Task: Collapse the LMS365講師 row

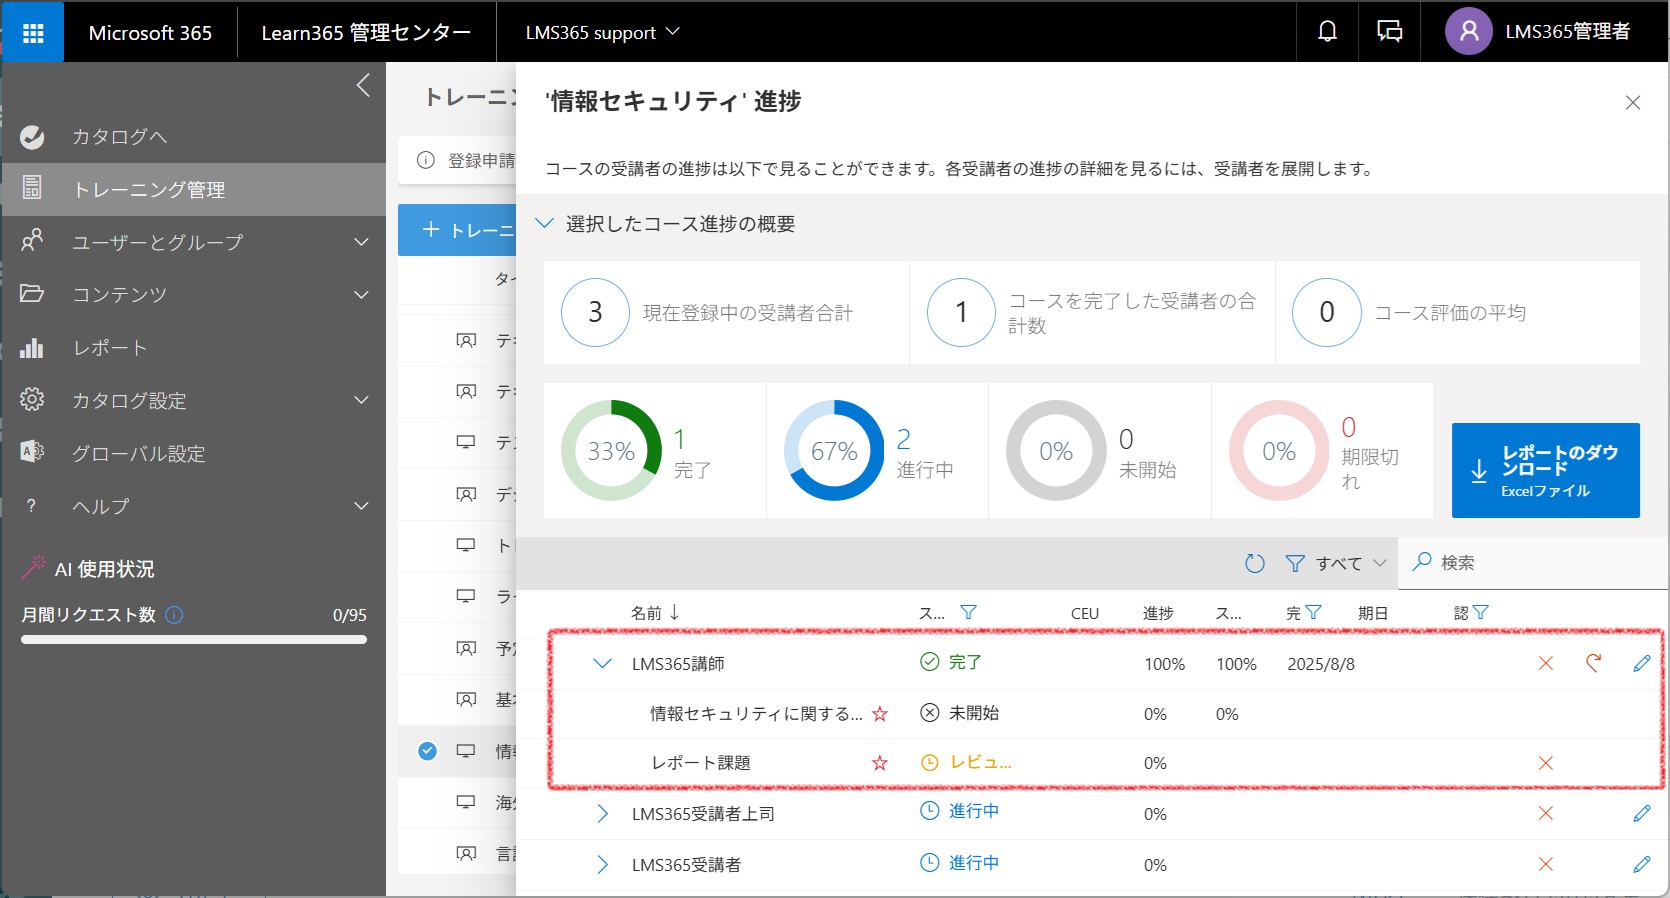Action: [x=602, y=663]
